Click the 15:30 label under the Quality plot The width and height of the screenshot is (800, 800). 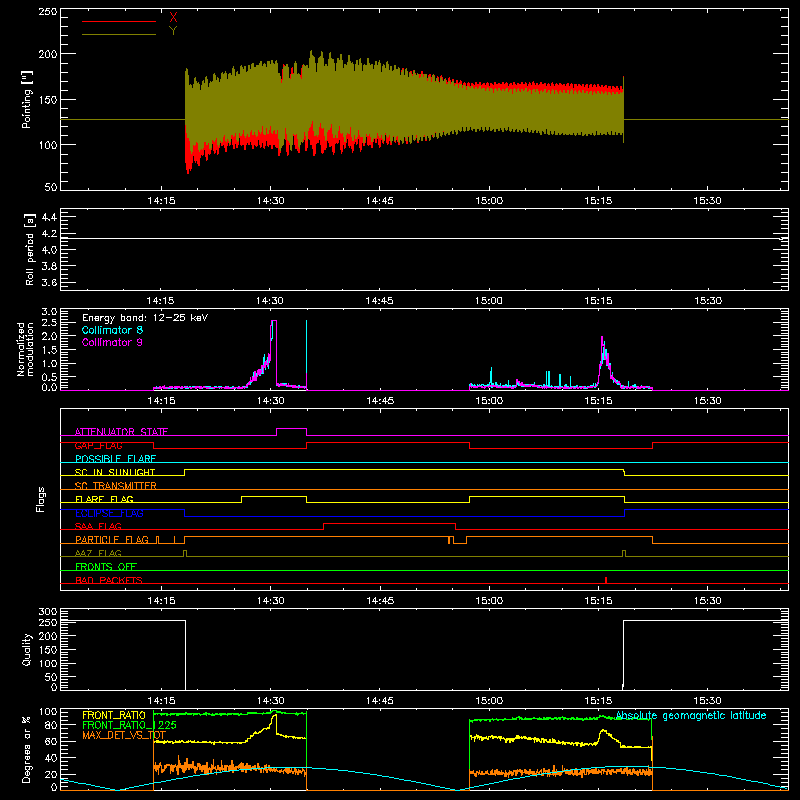pyautogui.click(x=707, y=701)
